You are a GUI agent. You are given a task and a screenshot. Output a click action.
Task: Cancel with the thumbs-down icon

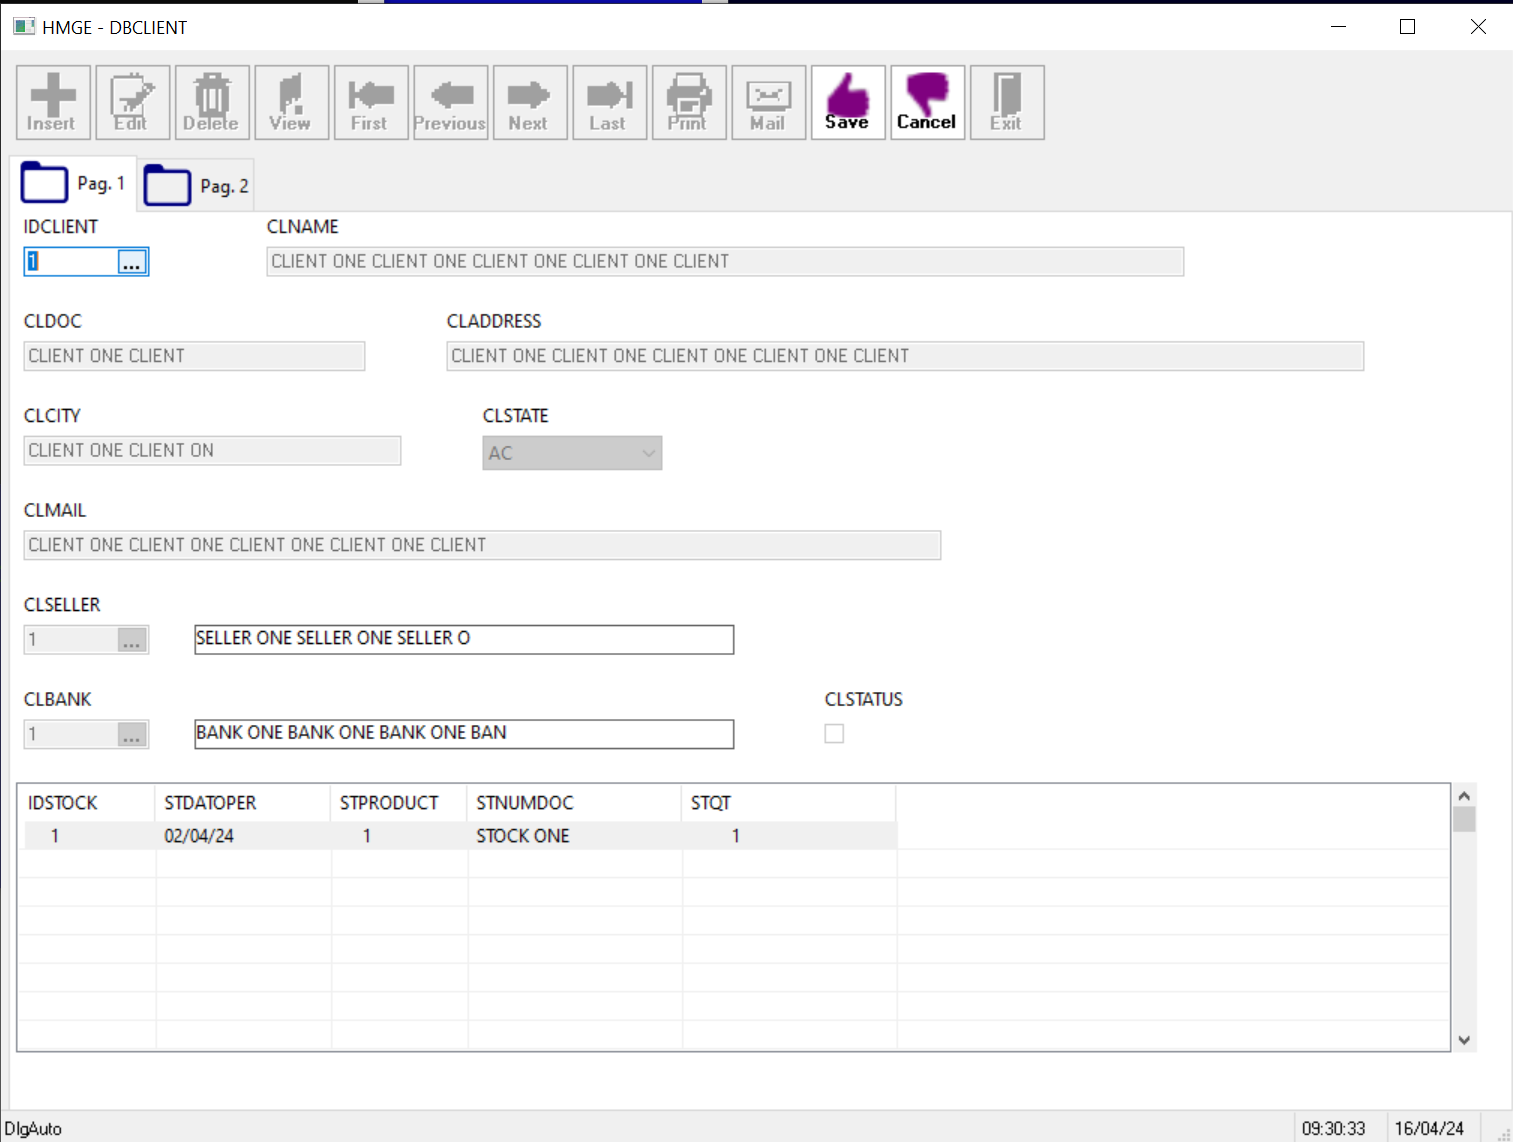click(x=927, y=102)
